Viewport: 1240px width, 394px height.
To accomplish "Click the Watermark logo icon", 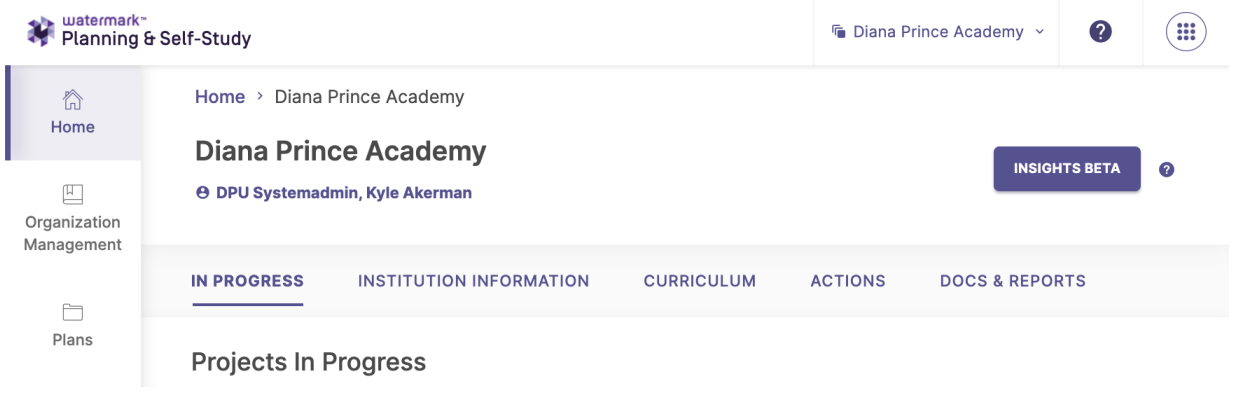I will point(42,31).
